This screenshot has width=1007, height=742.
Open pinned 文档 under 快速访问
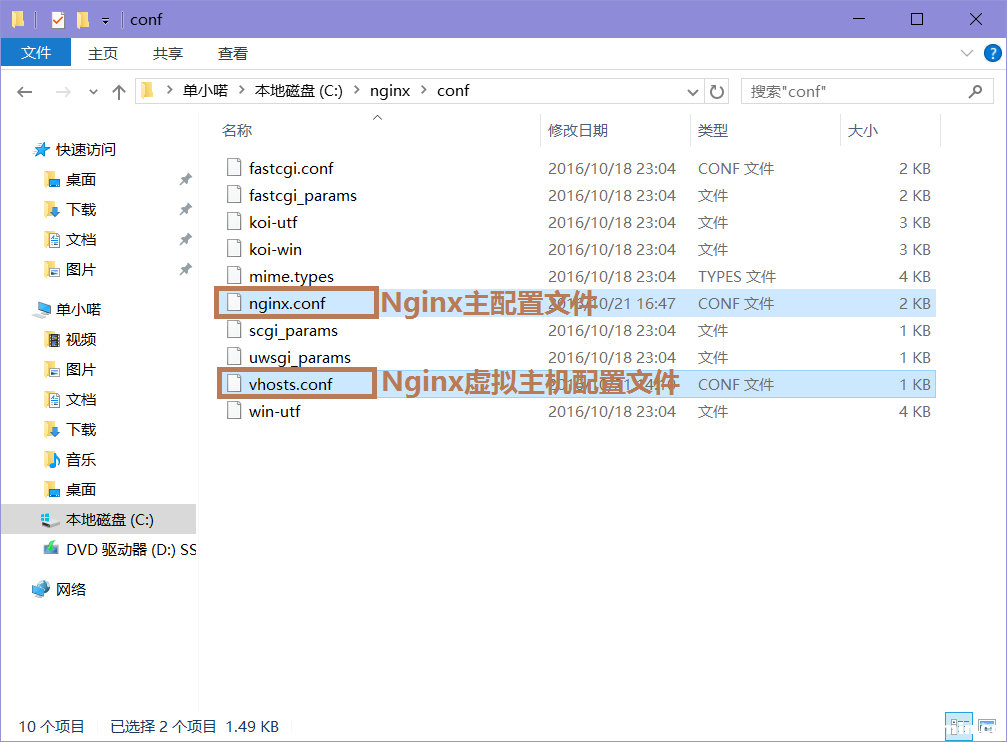tap(80, 240)
